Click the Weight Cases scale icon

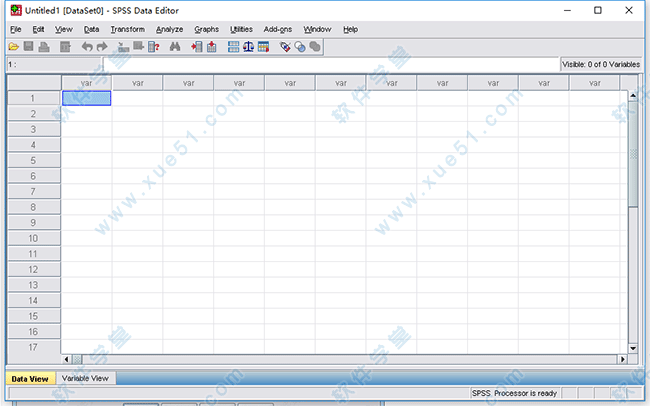pyautogui.click(x=248, y=47)
